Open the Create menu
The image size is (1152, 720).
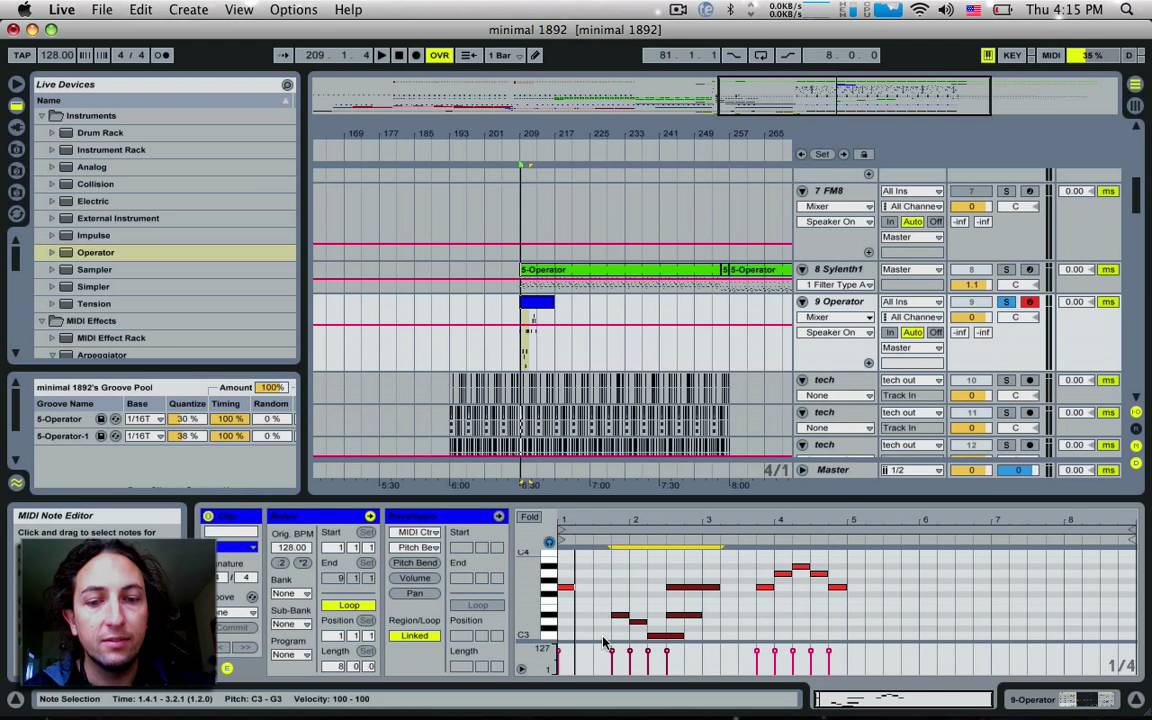pyautogui.click(x=188, y=10)
